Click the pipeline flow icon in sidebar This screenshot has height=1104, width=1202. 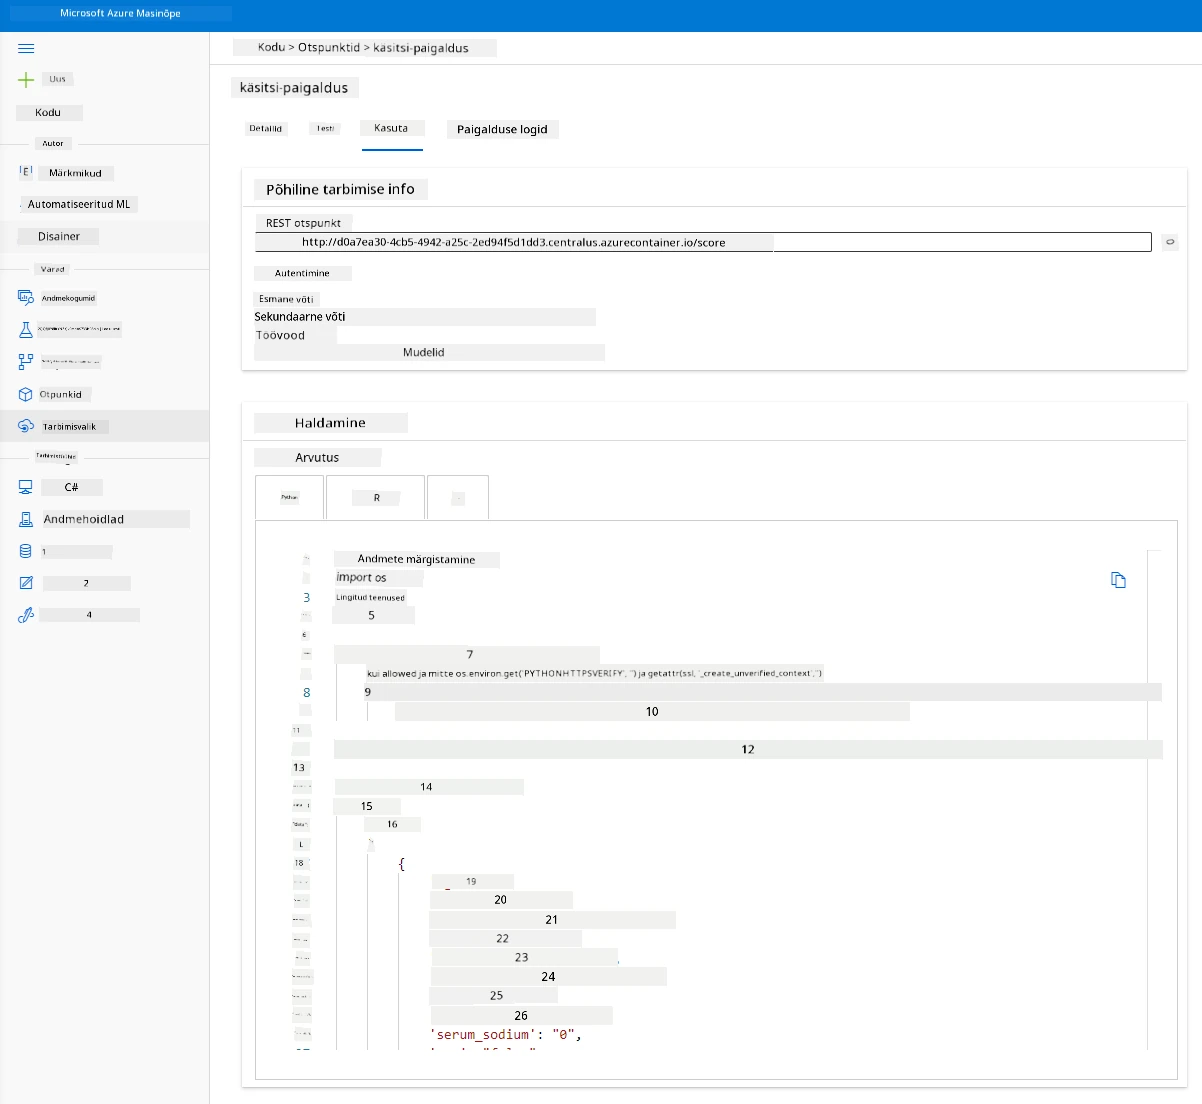coord(26,362)
